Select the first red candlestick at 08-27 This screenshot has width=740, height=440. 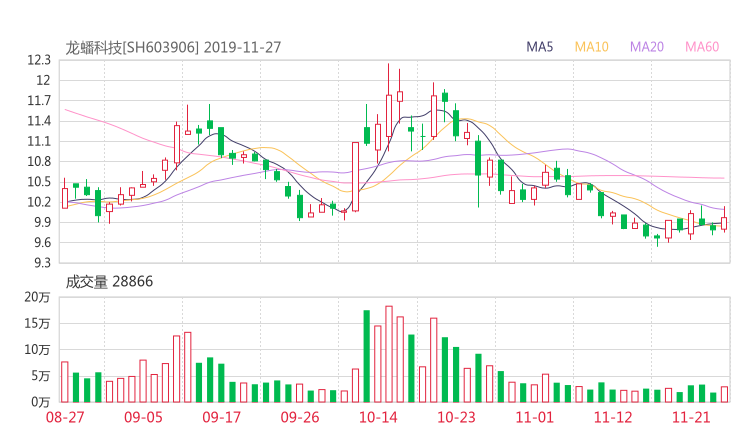tap(65, 194)
